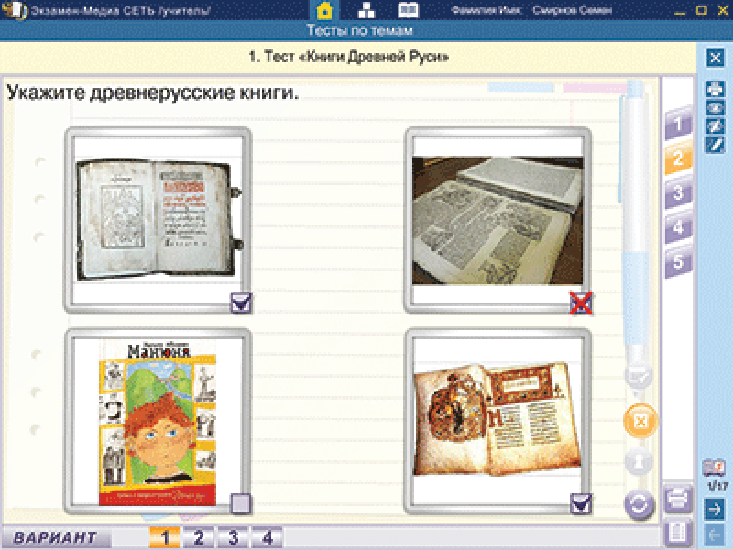Viewport: 733px width, 550px height.
Task: Click the question text Укажите древнерусские книги
Action: pos(152,93)
